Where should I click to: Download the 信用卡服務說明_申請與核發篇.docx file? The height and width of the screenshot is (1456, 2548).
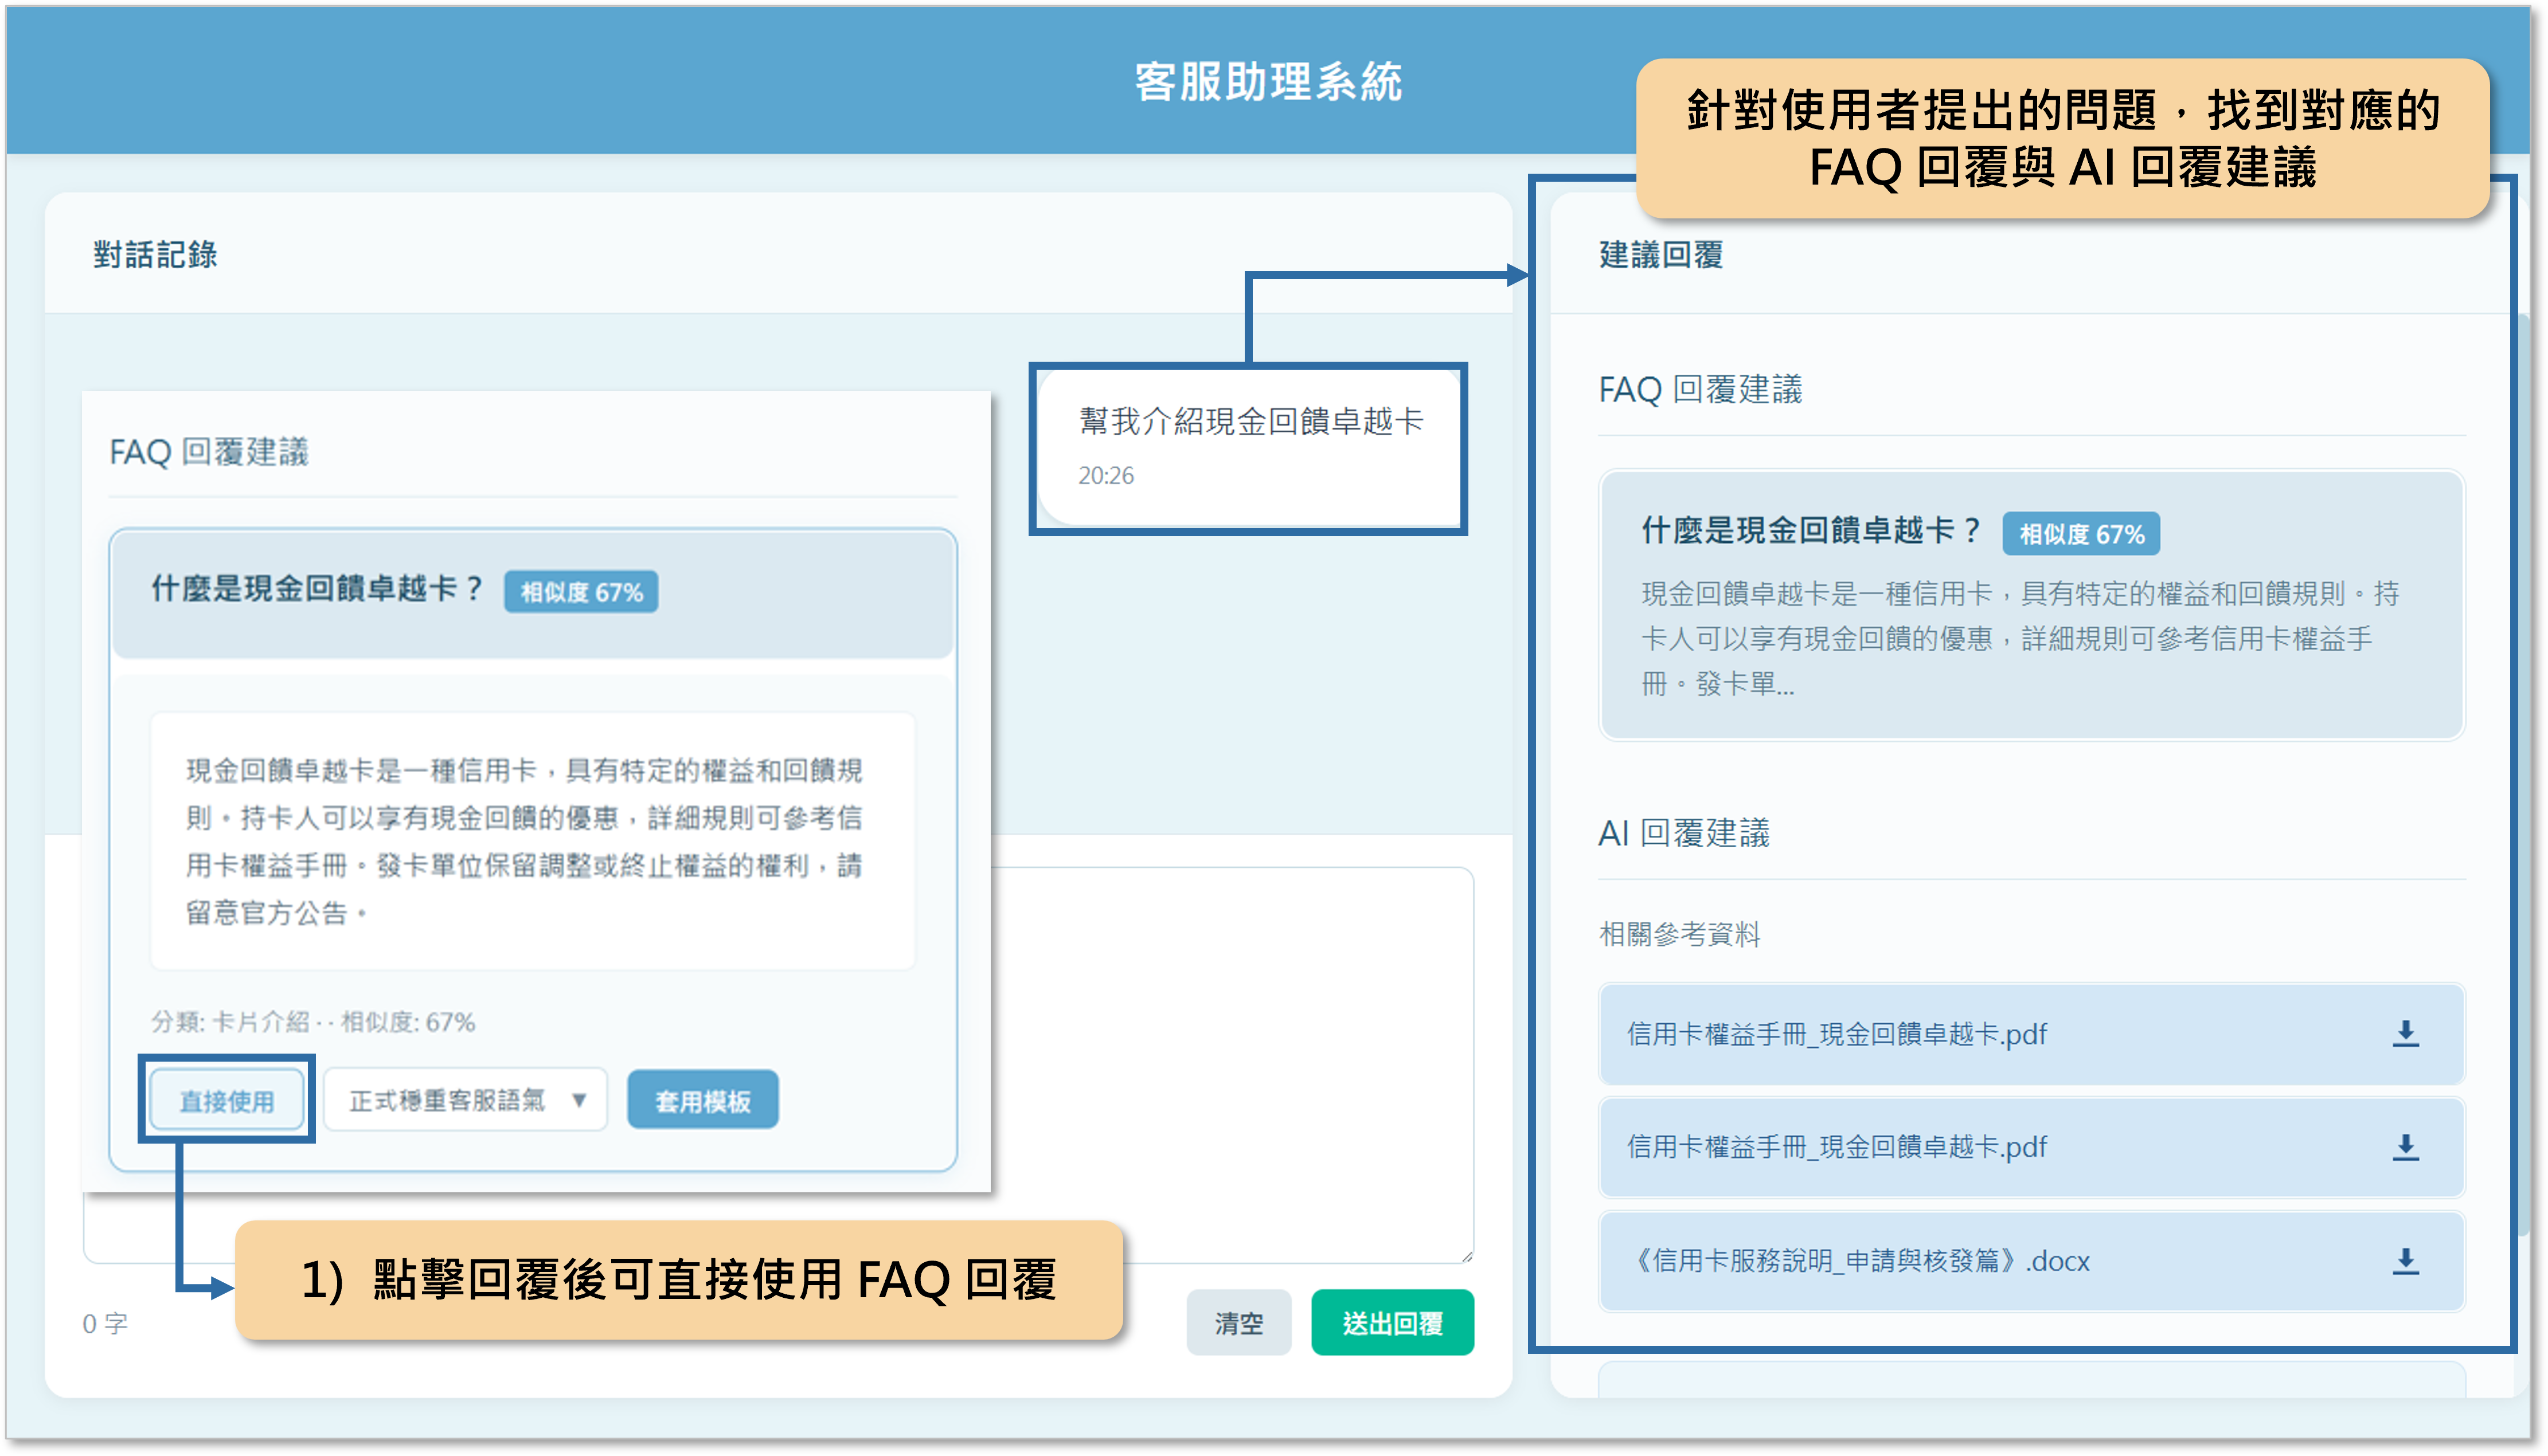click(2405, 1261)
